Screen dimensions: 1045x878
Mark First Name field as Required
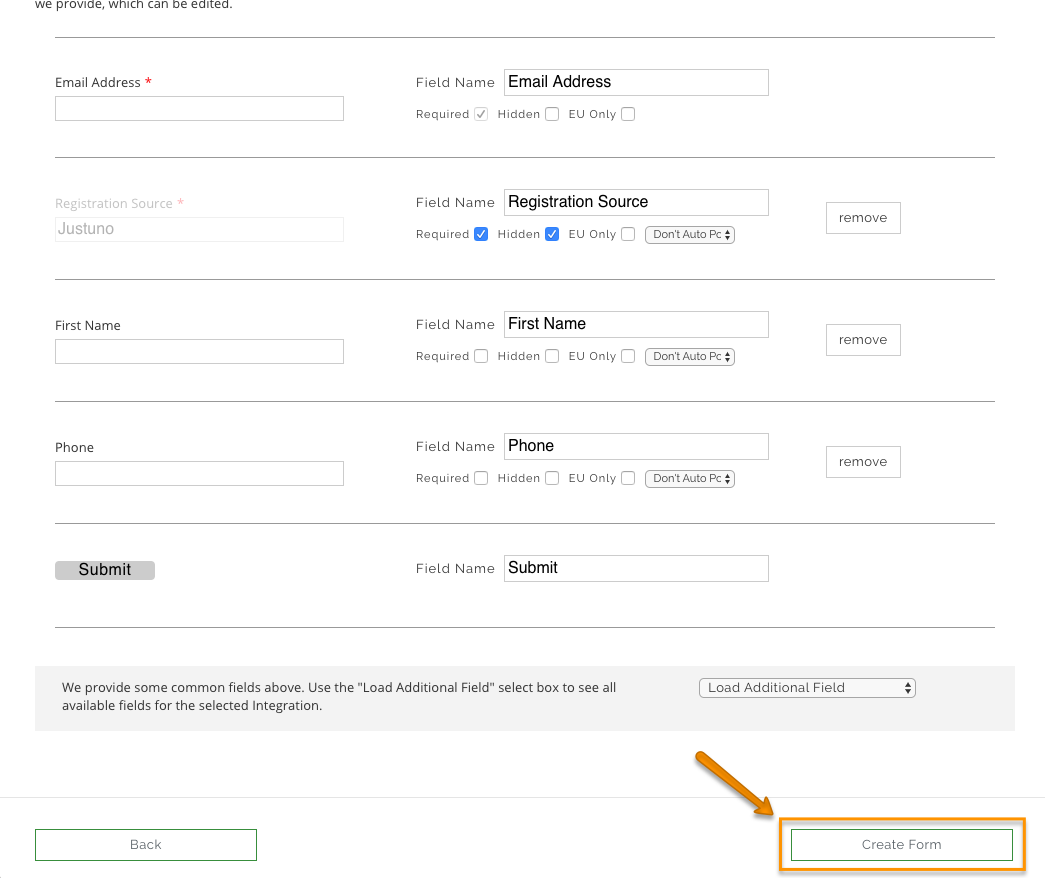point(481,356)
